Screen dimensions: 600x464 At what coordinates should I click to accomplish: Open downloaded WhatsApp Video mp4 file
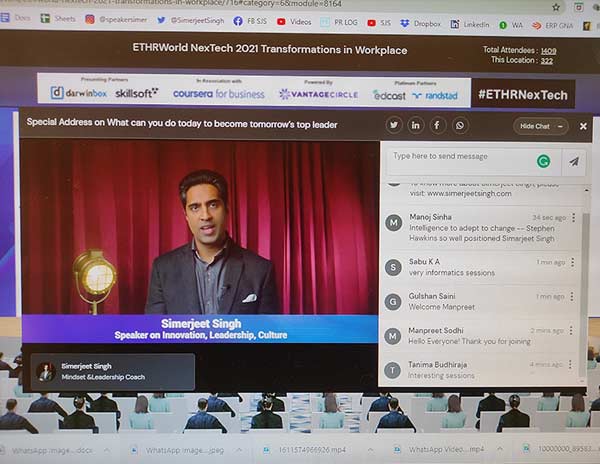pos(439,449)
